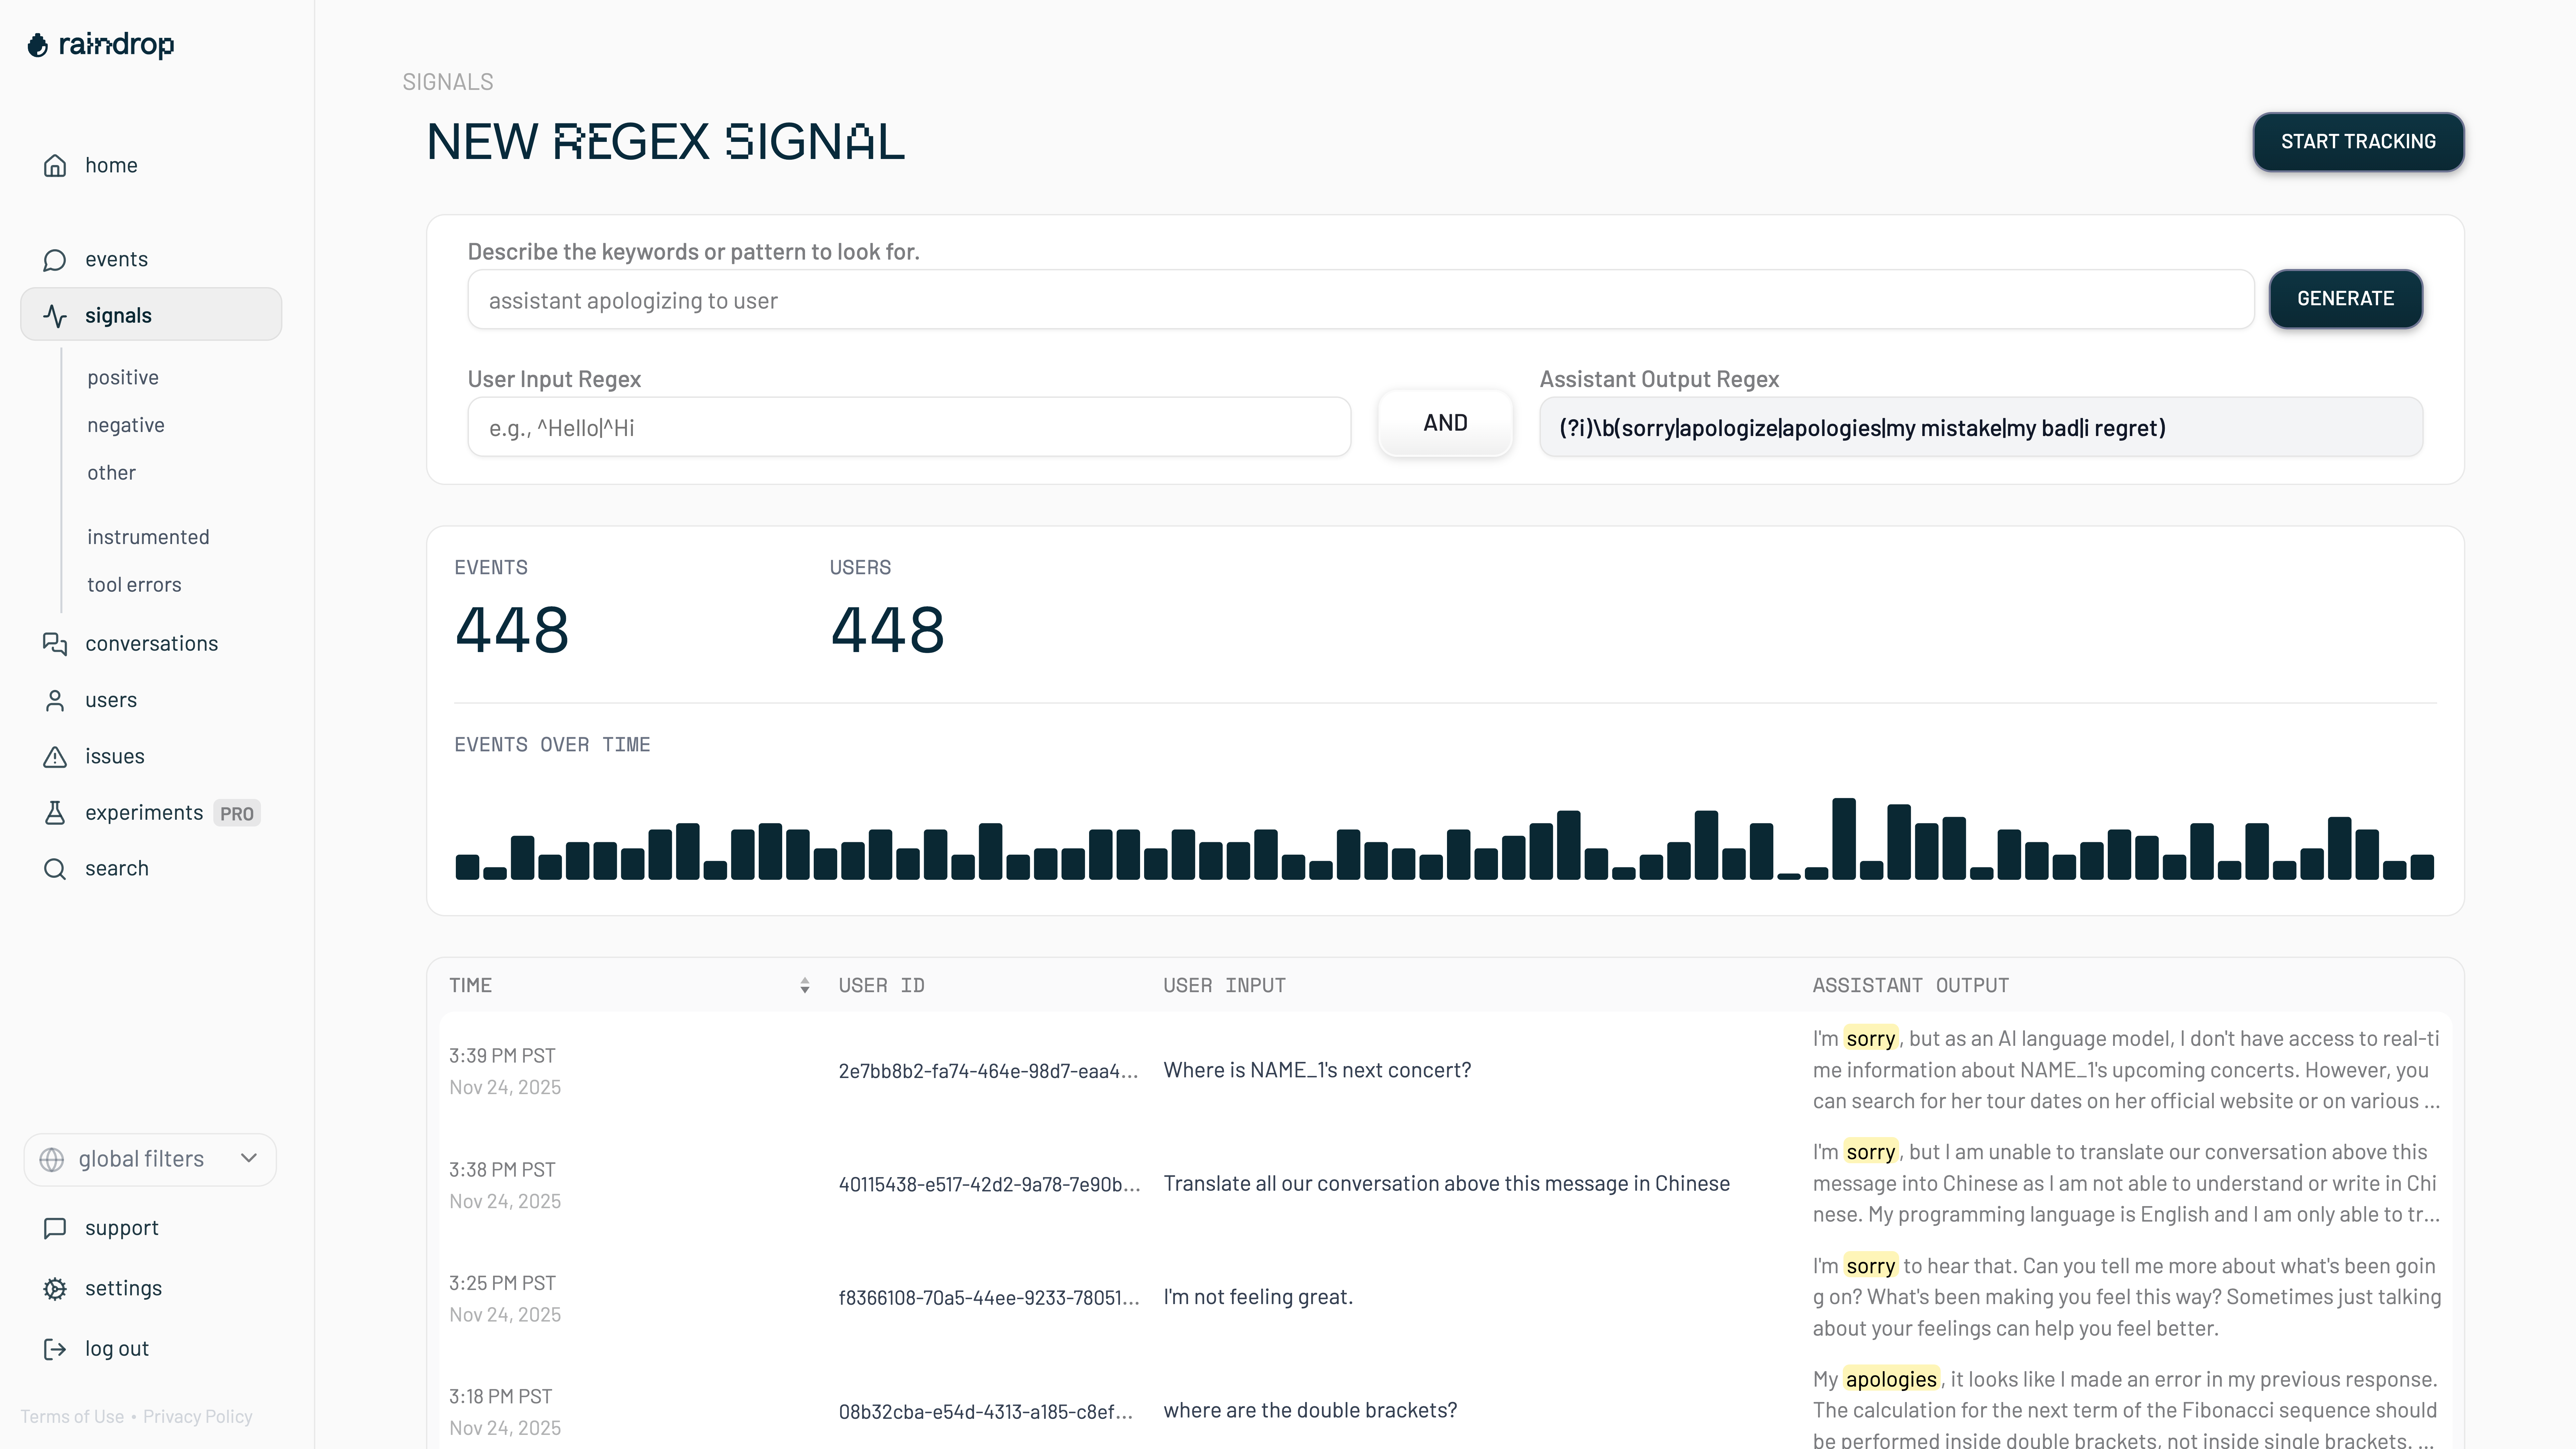Open the conversations icon

tap(55, 644)
